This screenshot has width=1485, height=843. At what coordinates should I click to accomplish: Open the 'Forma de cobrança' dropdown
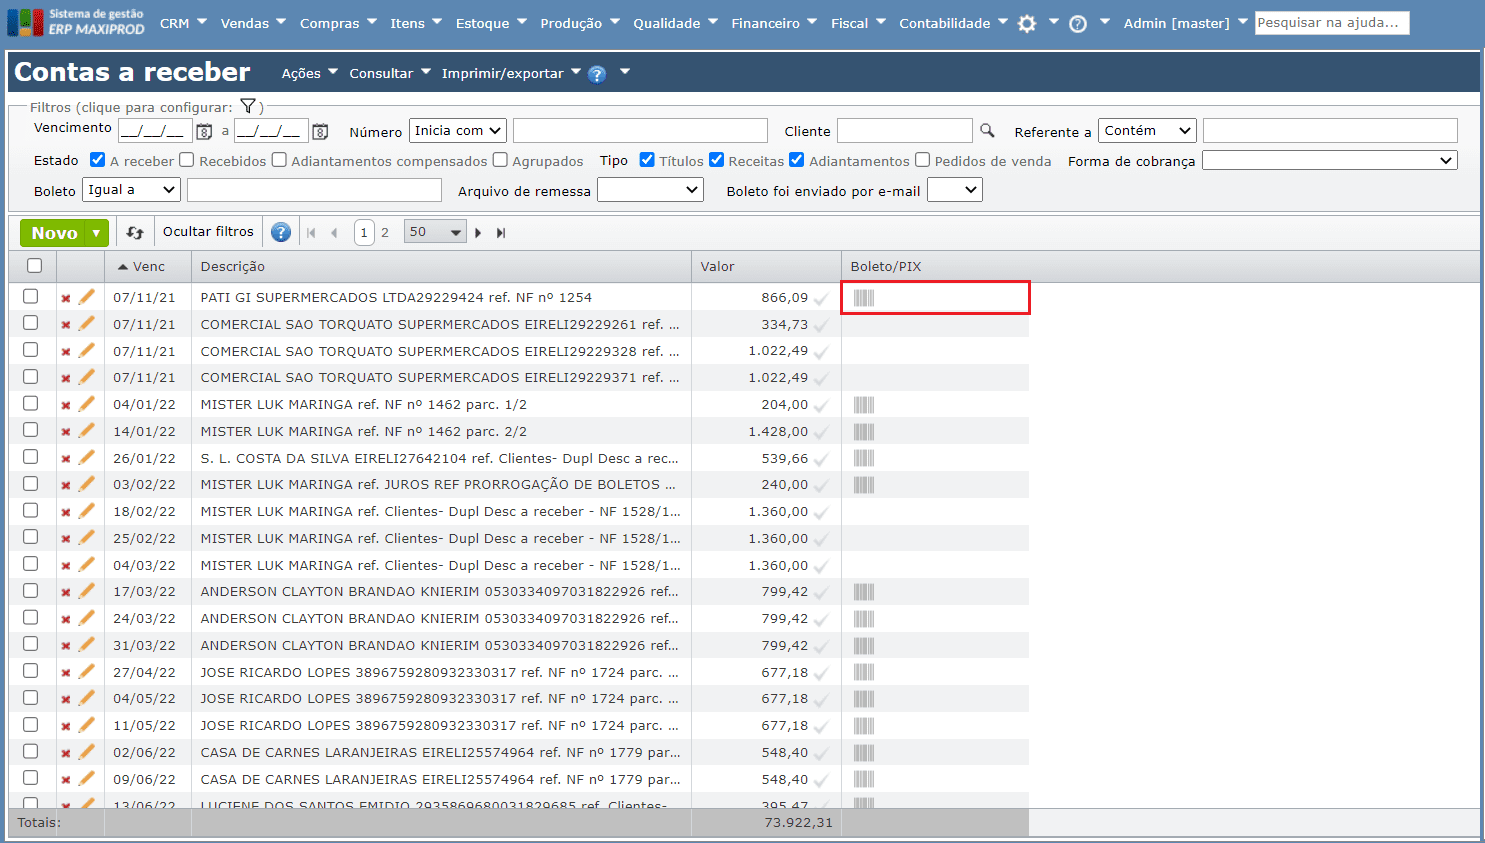pos(1329,161)
